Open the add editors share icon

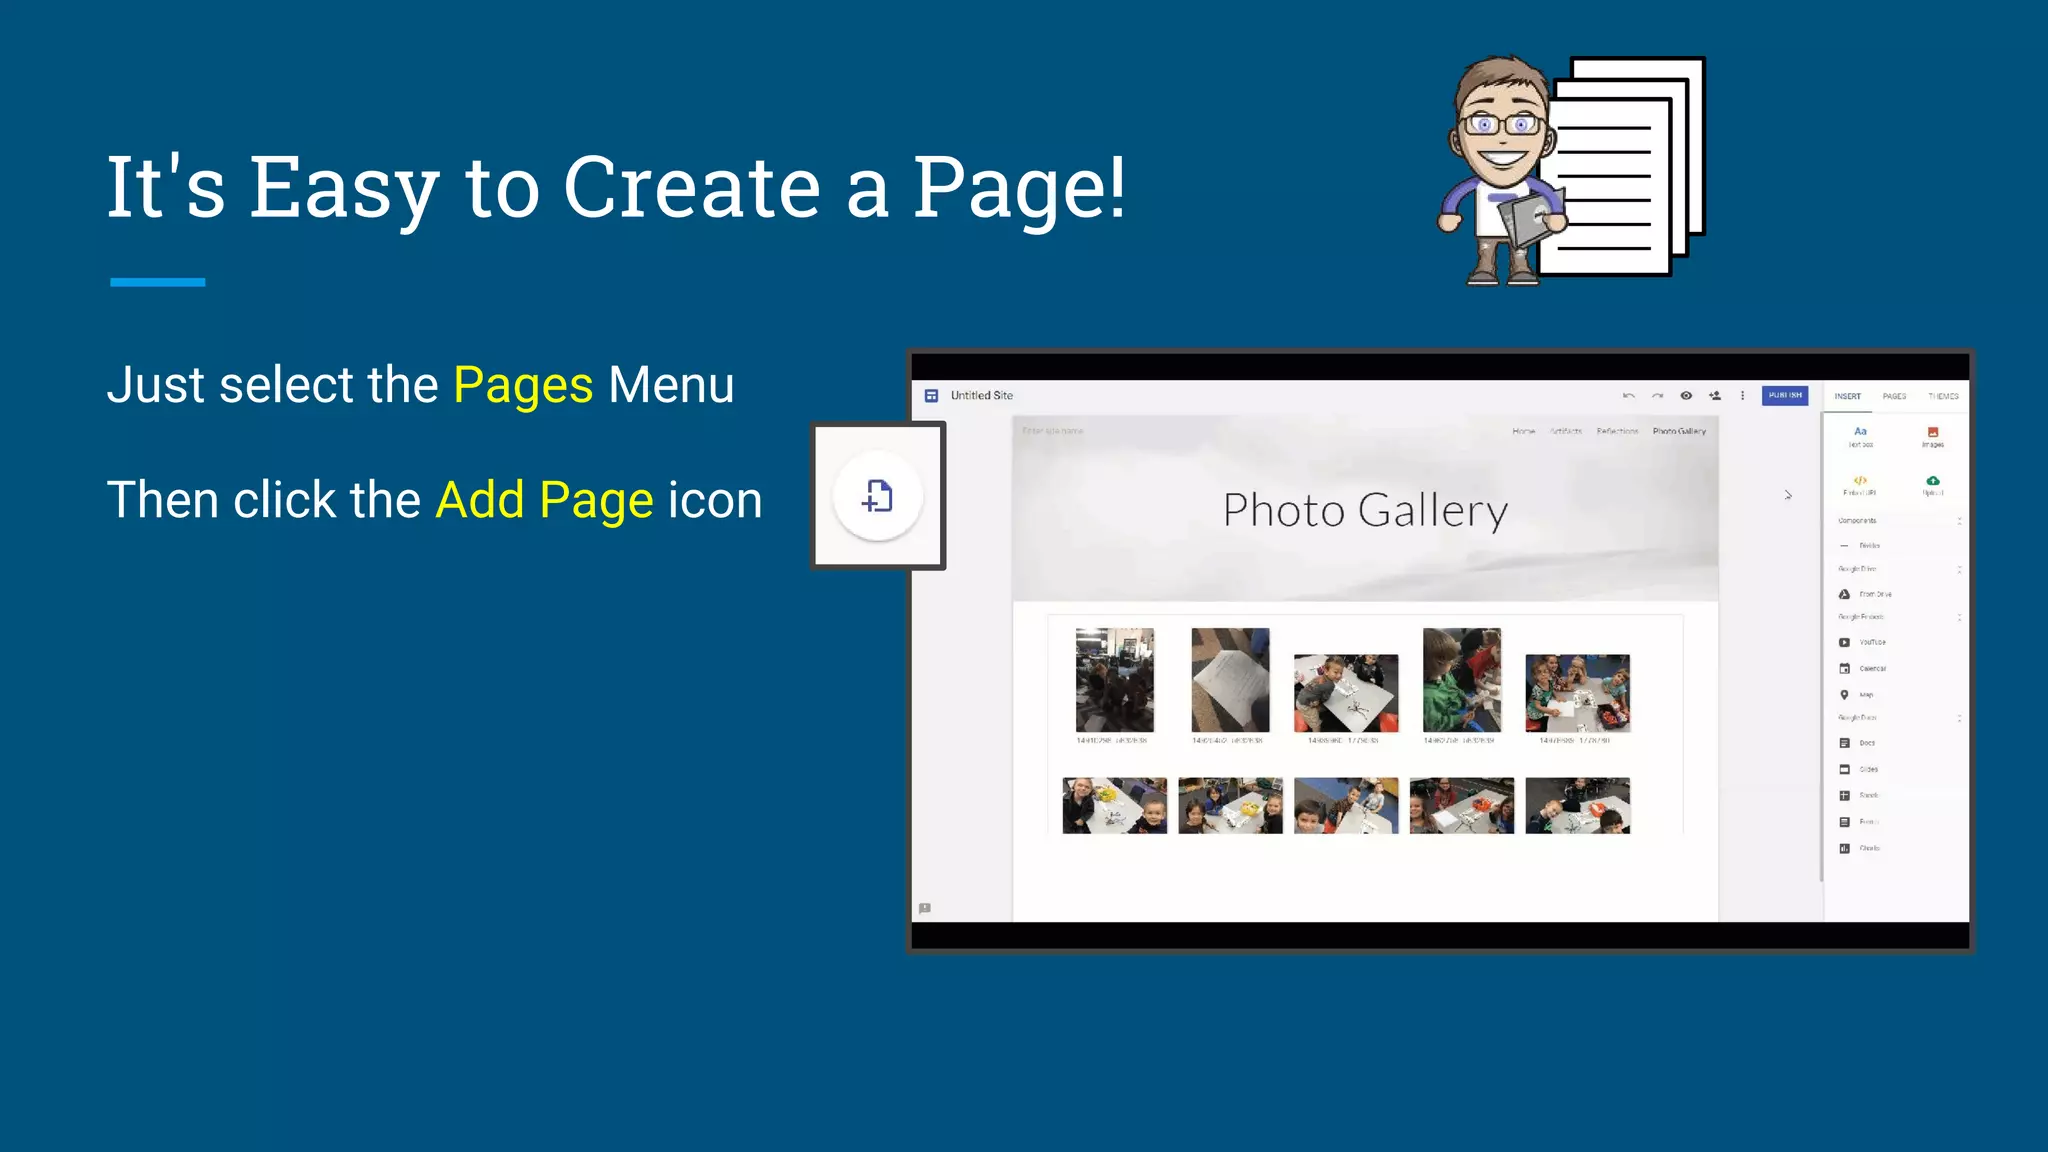point(1715,396)
